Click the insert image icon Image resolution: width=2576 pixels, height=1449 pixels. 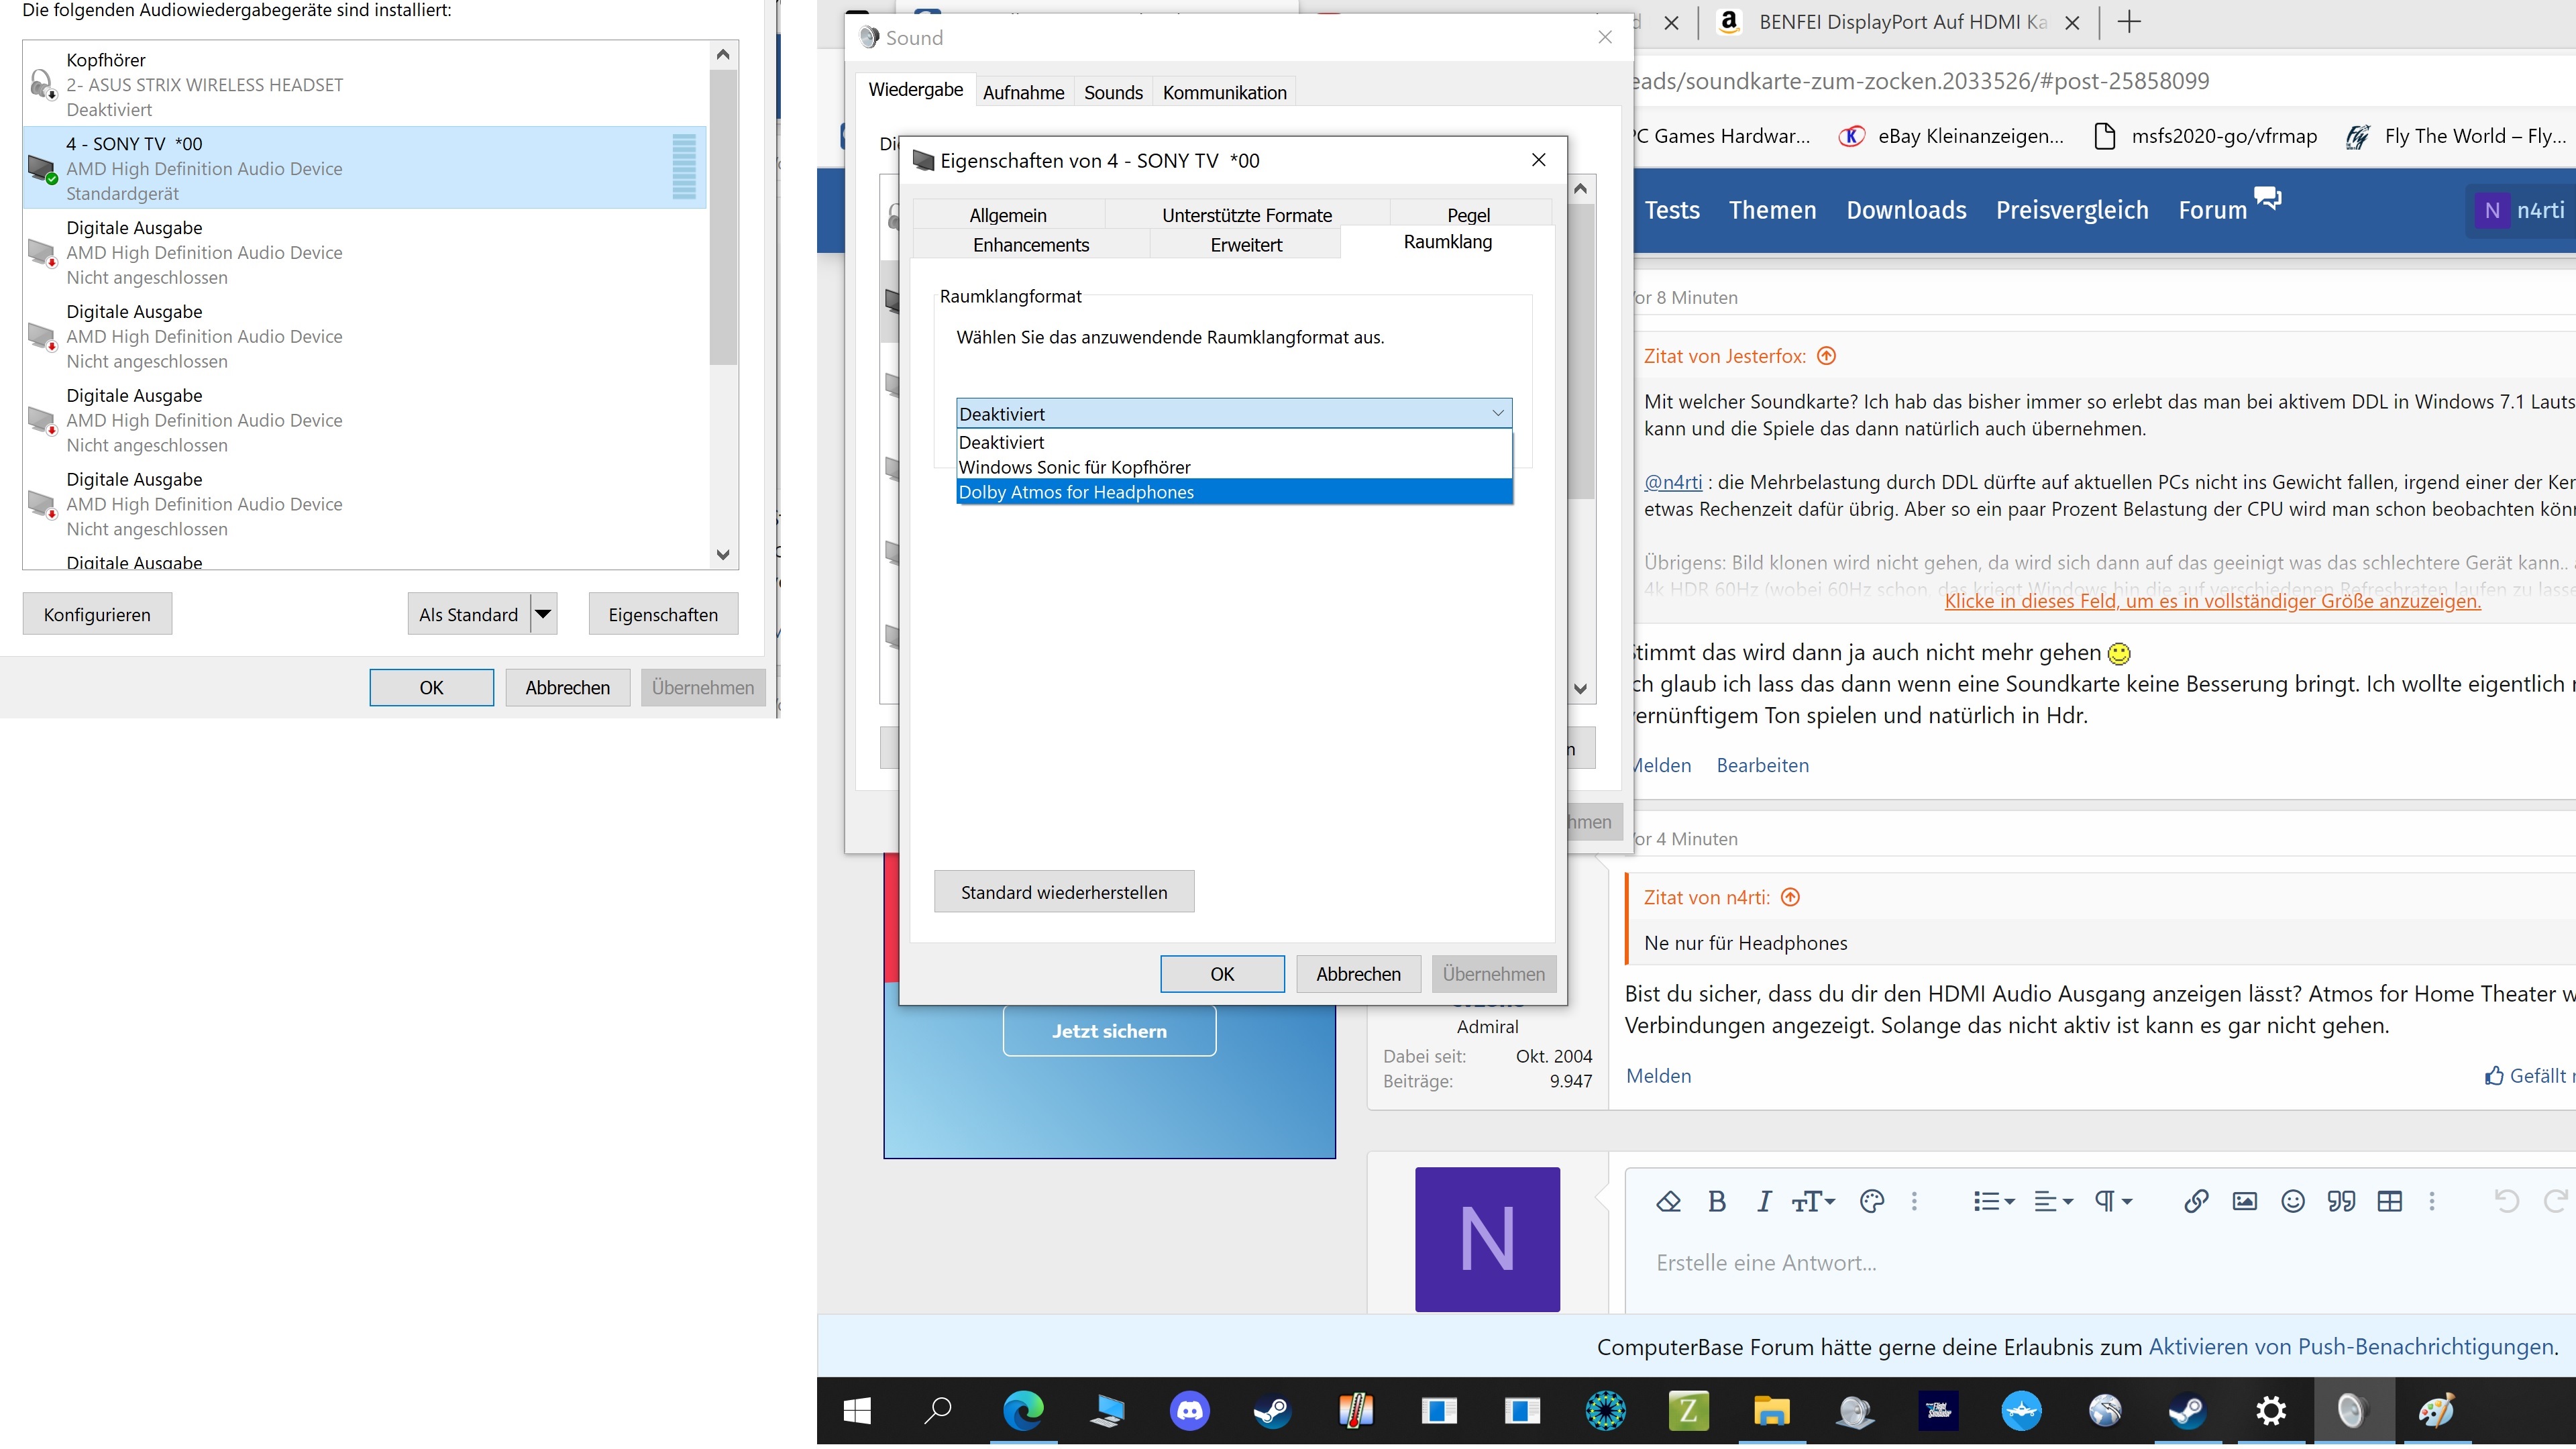(2244, 1201)
